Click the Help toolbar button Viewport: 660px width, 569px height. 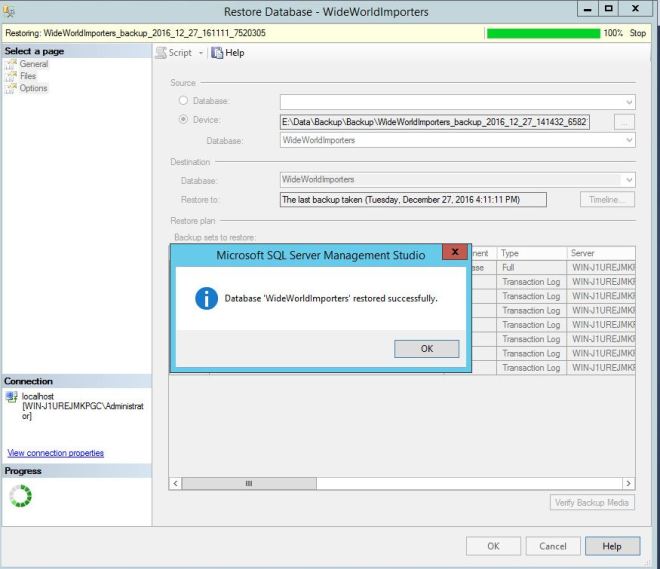(228, 53)
